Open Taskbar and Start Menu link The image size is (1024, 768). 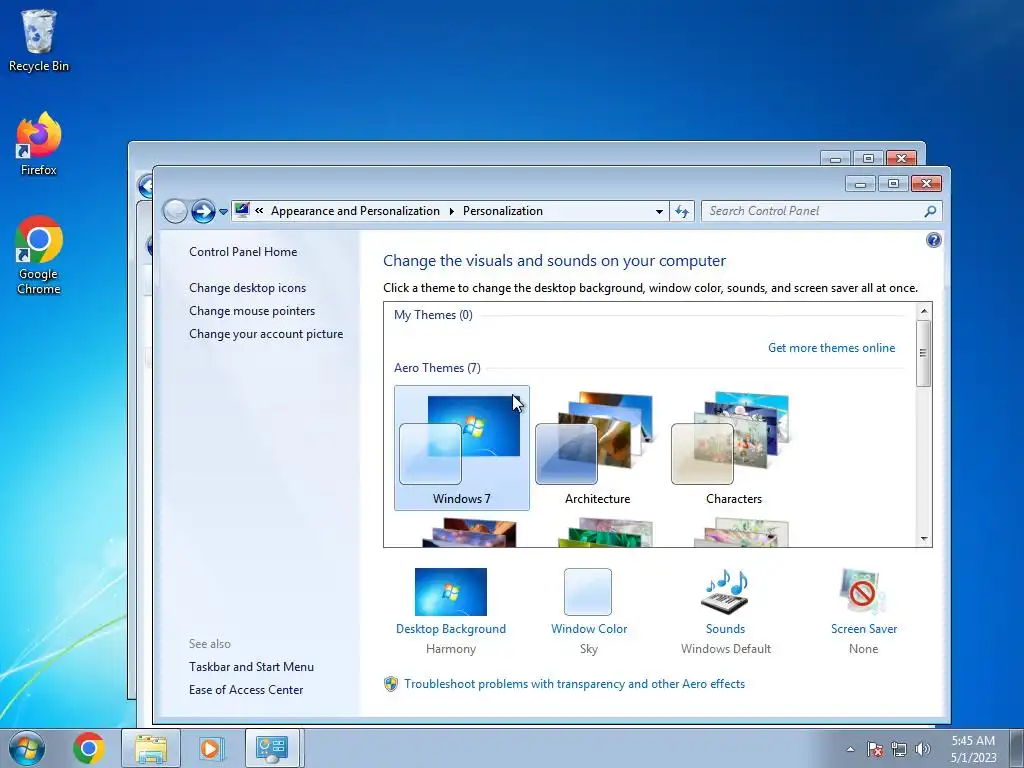tap(251, 667)
